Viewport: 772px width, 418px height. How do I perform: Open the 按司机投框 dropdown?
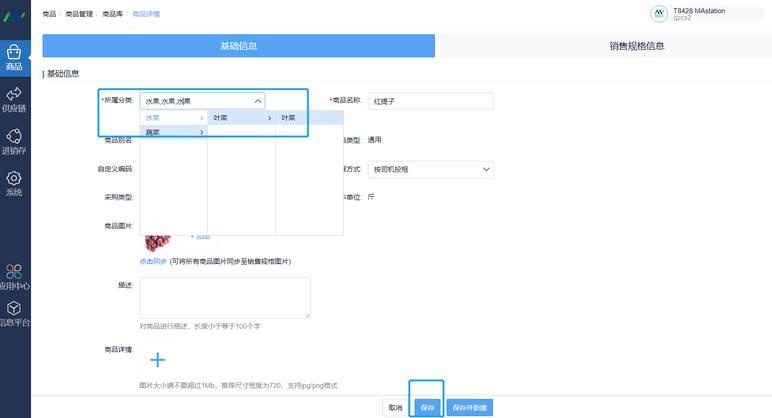coord(430,169)
